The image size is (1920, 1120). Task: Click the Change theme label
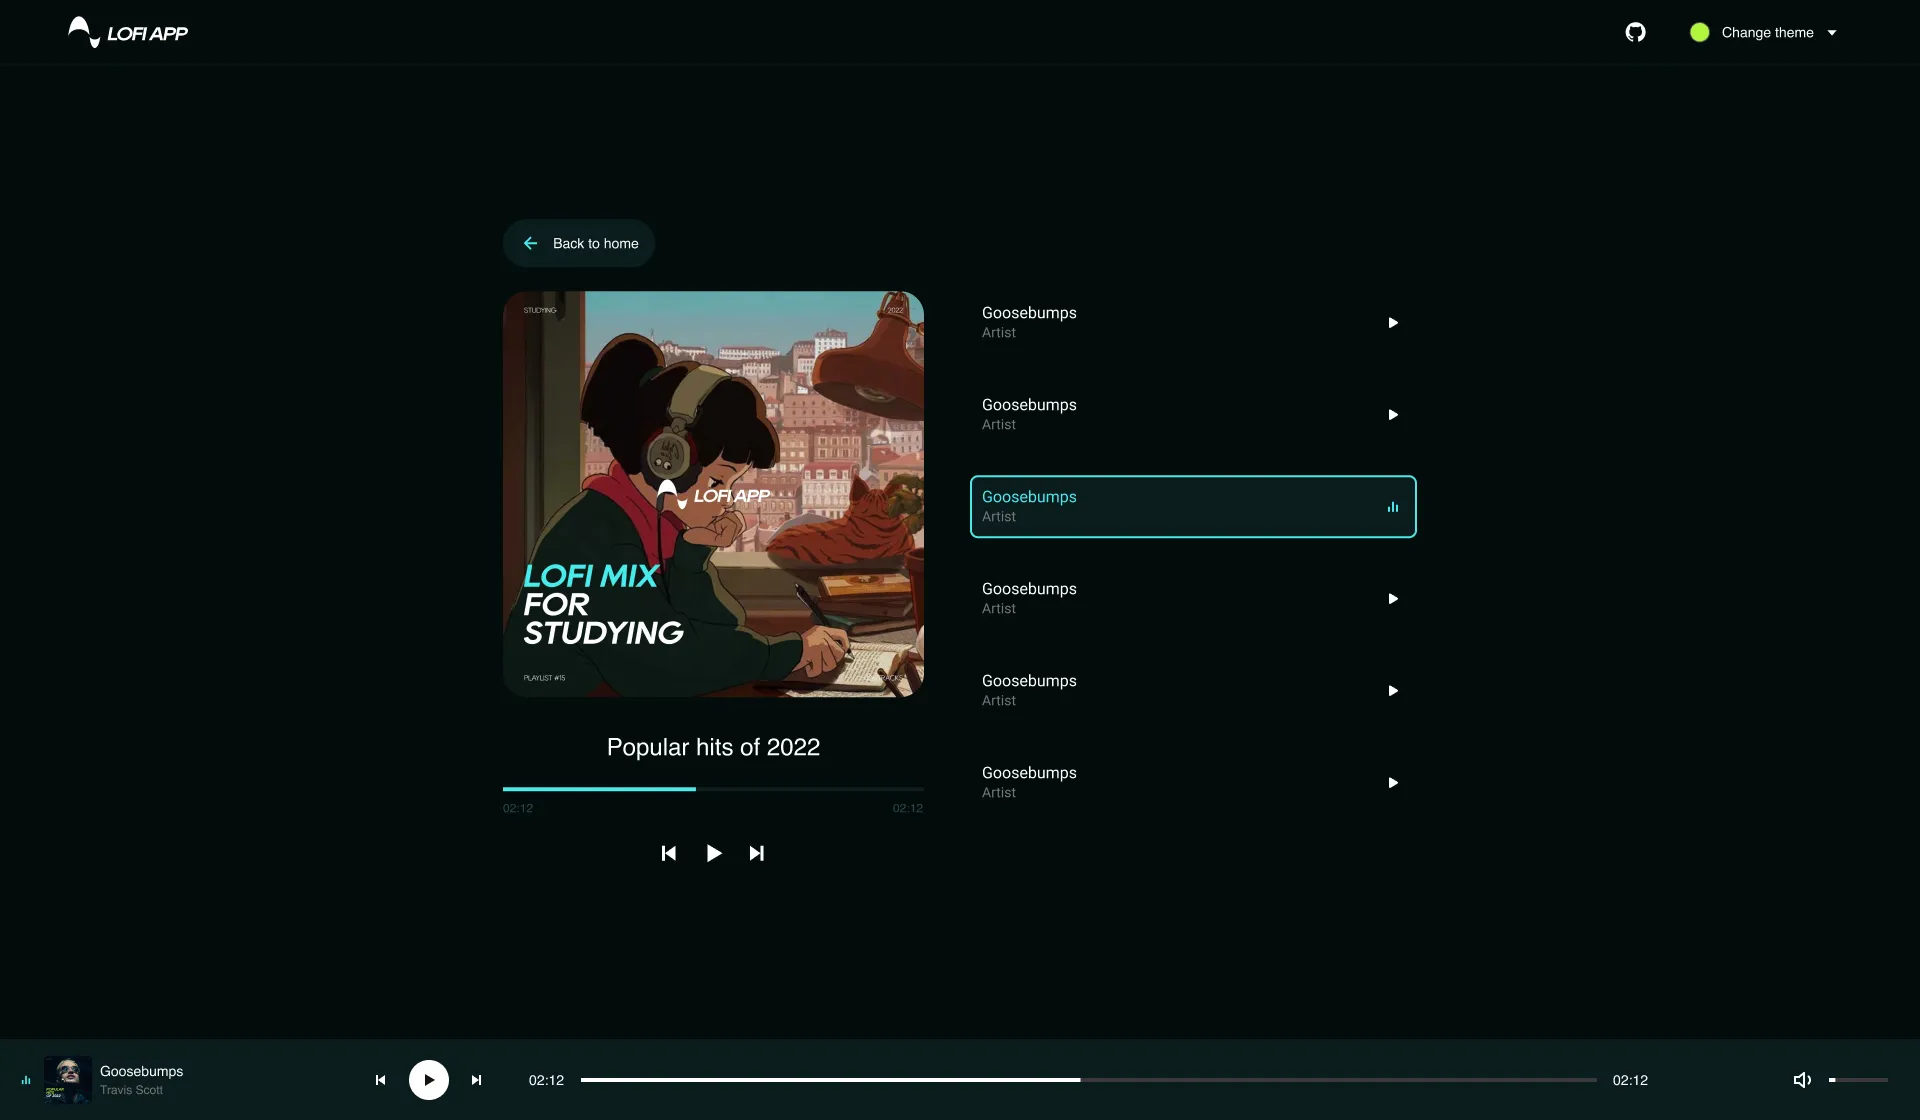(1767, 32)
